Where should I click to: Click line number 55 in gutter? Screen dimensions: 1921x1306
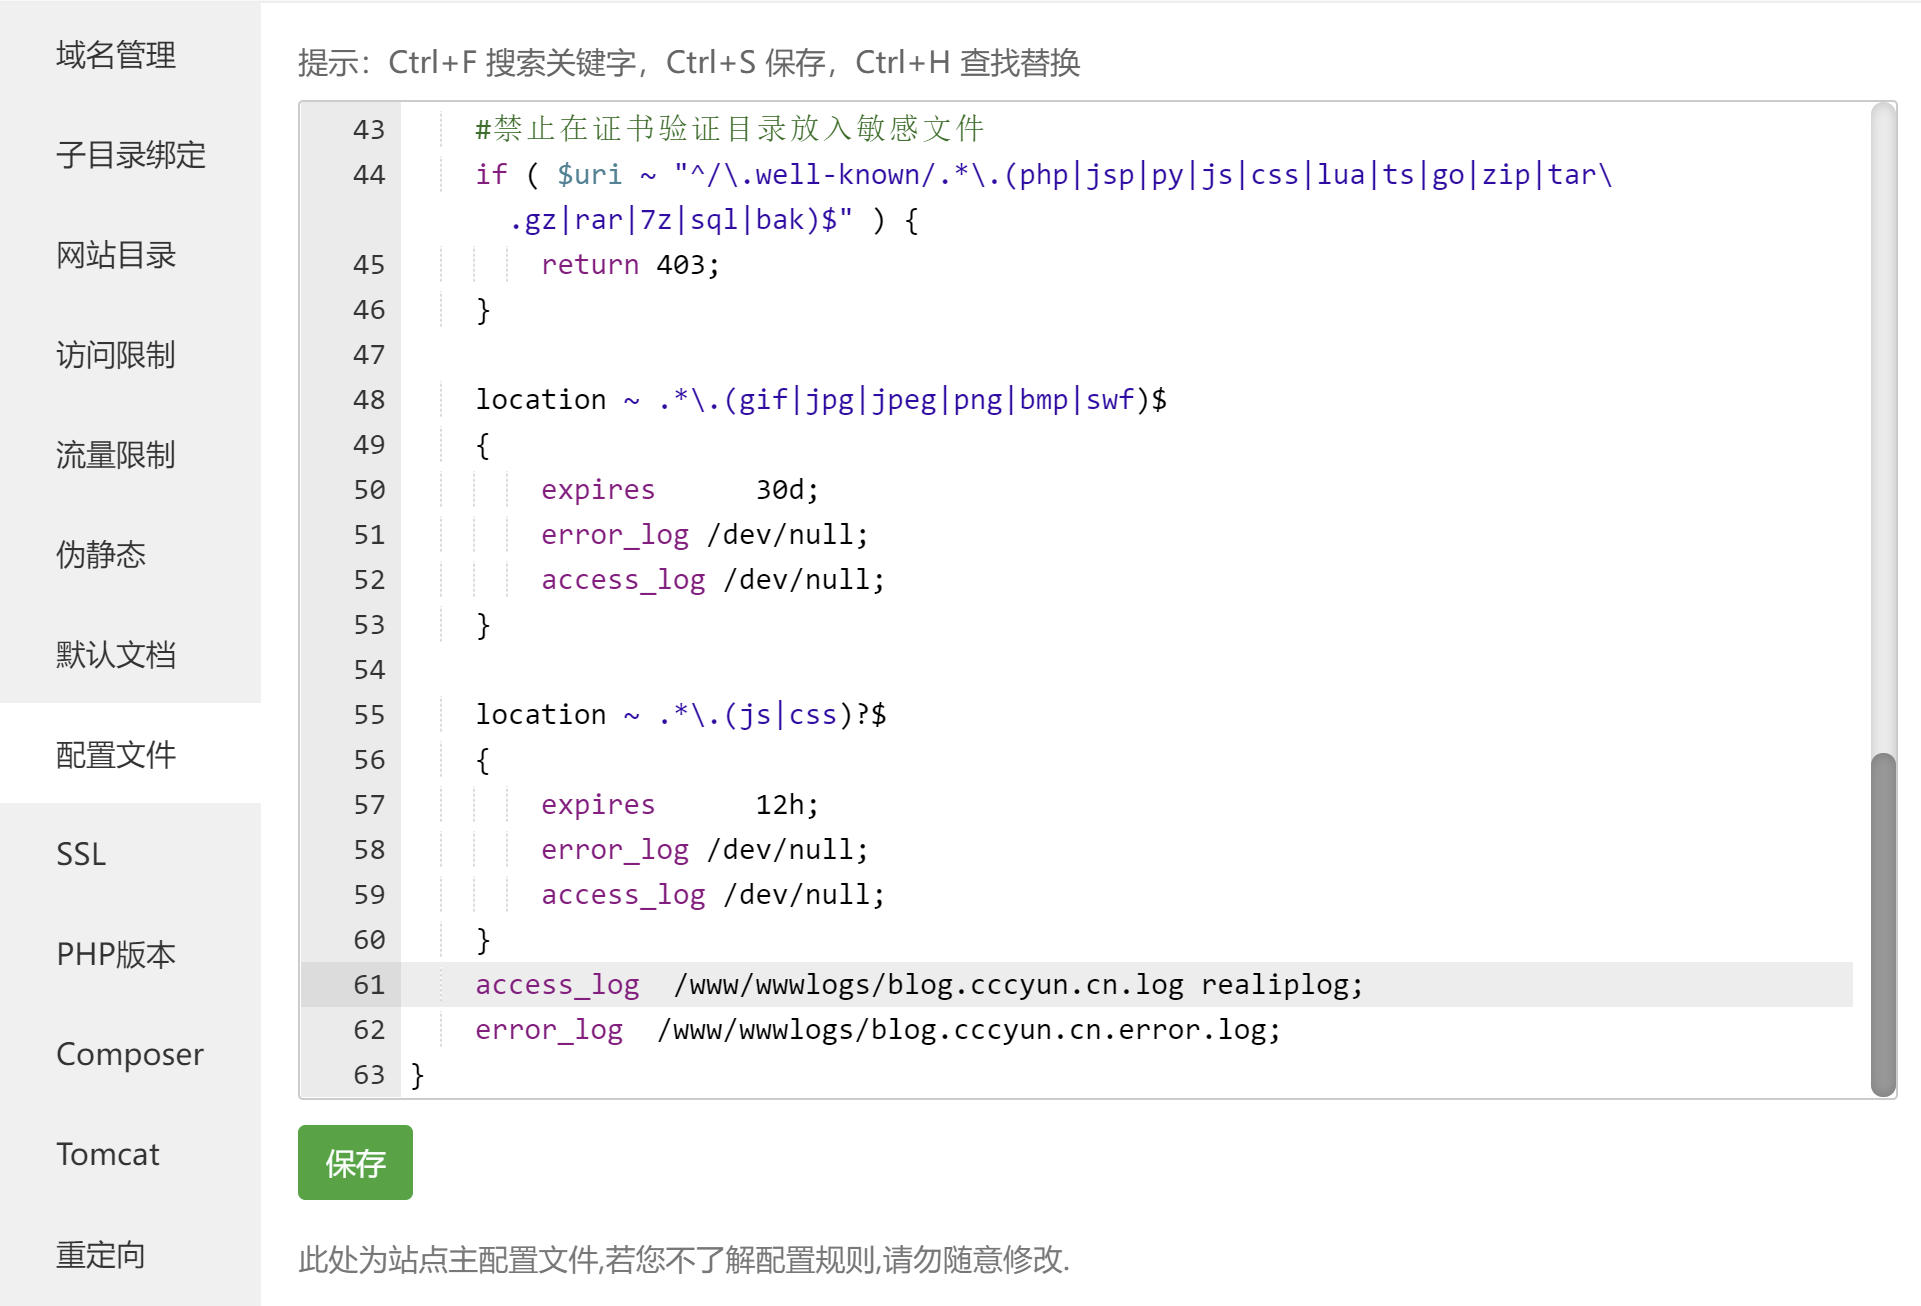tap(368, 715)
